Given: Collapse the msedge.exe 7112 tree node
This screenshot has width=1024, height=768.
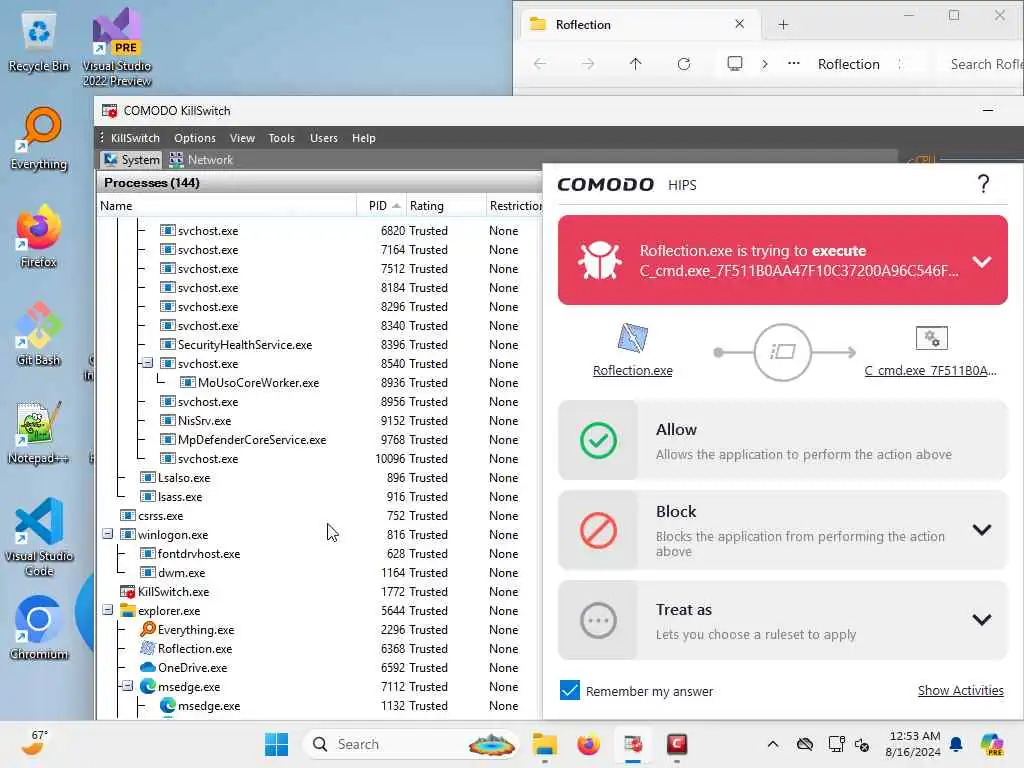Looking at the screenshot, I should click(x=128, y=686).
